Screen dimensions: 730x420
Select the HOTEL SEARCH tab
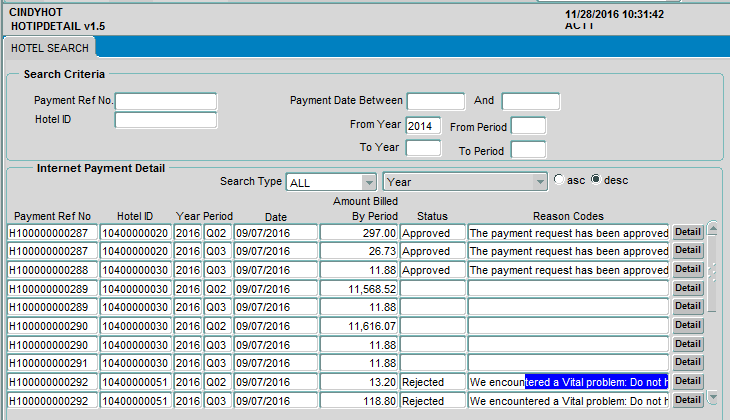click(50, 48)
